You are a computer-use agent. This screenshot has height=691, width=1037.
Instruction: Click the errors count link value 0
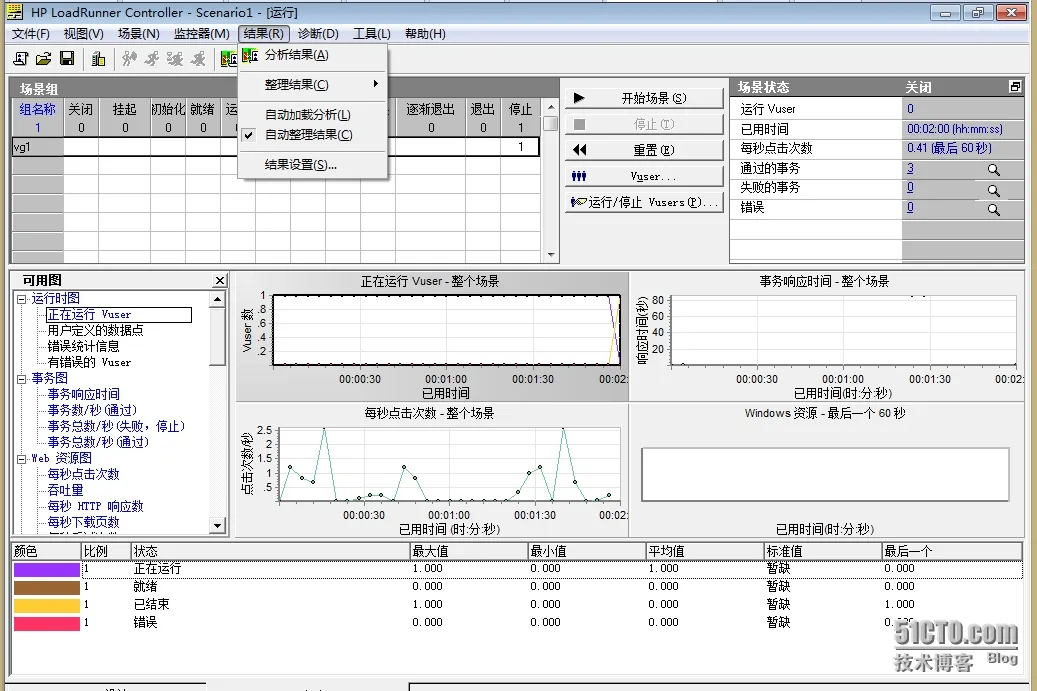point(910,207)
